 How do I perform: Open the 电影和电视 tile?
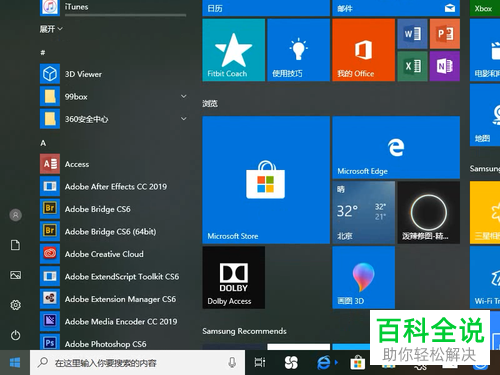[485, 50]
